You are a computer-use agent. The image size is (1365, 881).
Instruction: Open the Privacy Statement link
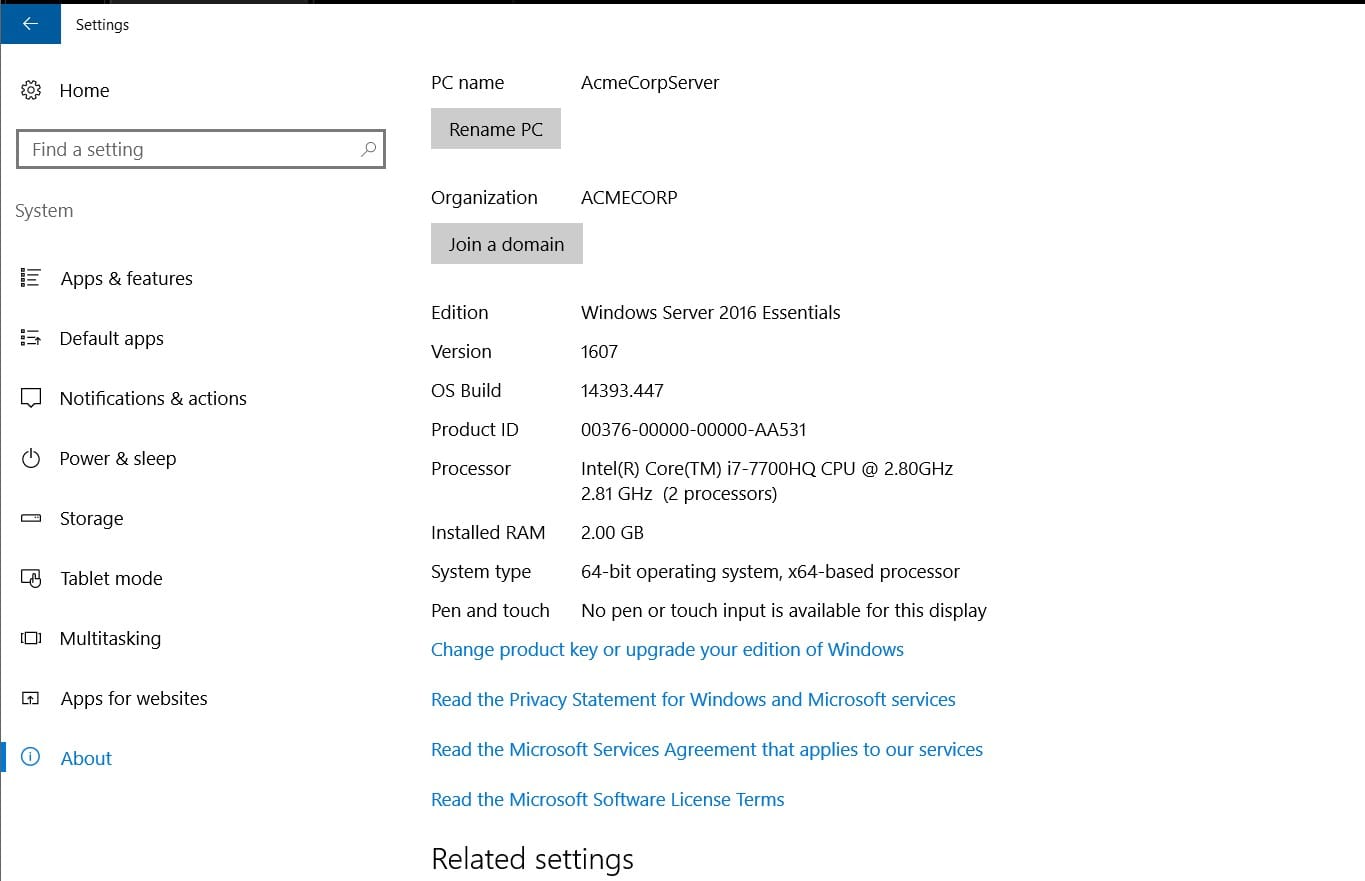(693, 700)
